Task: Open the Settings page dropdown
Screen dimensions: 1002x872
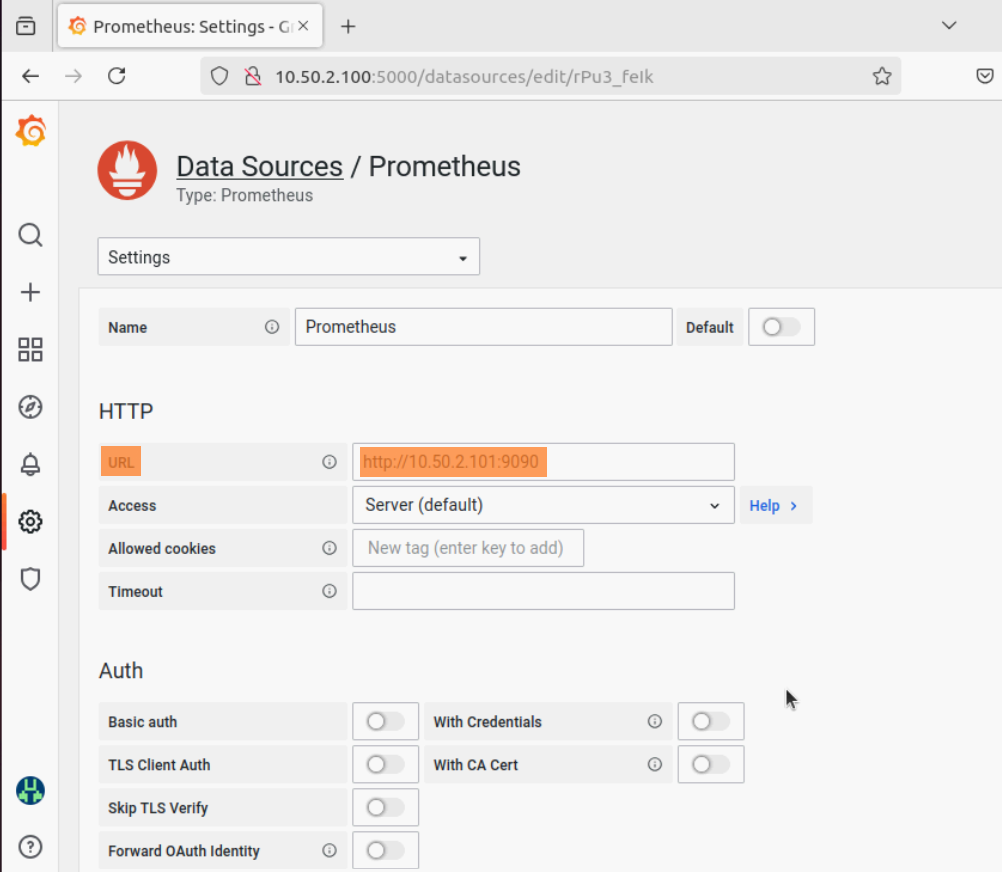Action: [288, 257]
